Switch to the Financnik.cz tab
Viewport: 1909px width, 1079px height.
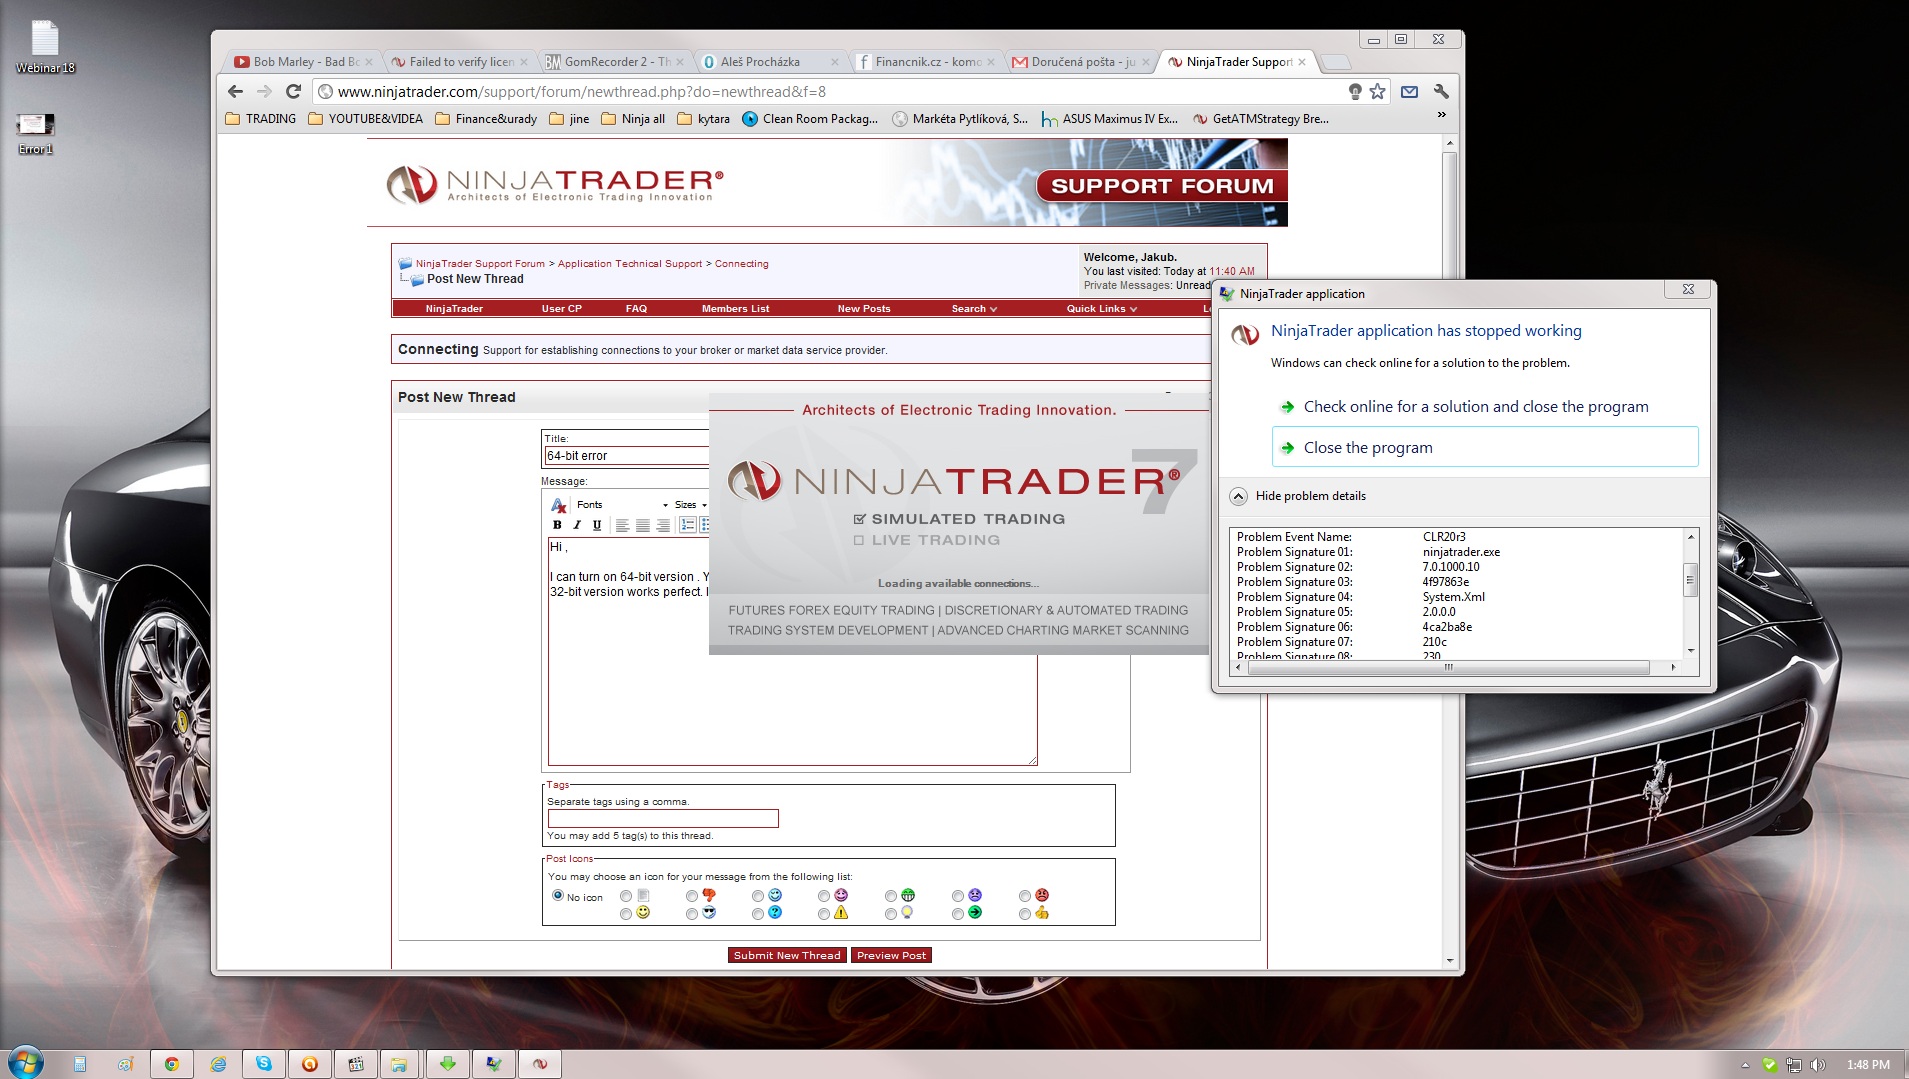pos(926,62)
